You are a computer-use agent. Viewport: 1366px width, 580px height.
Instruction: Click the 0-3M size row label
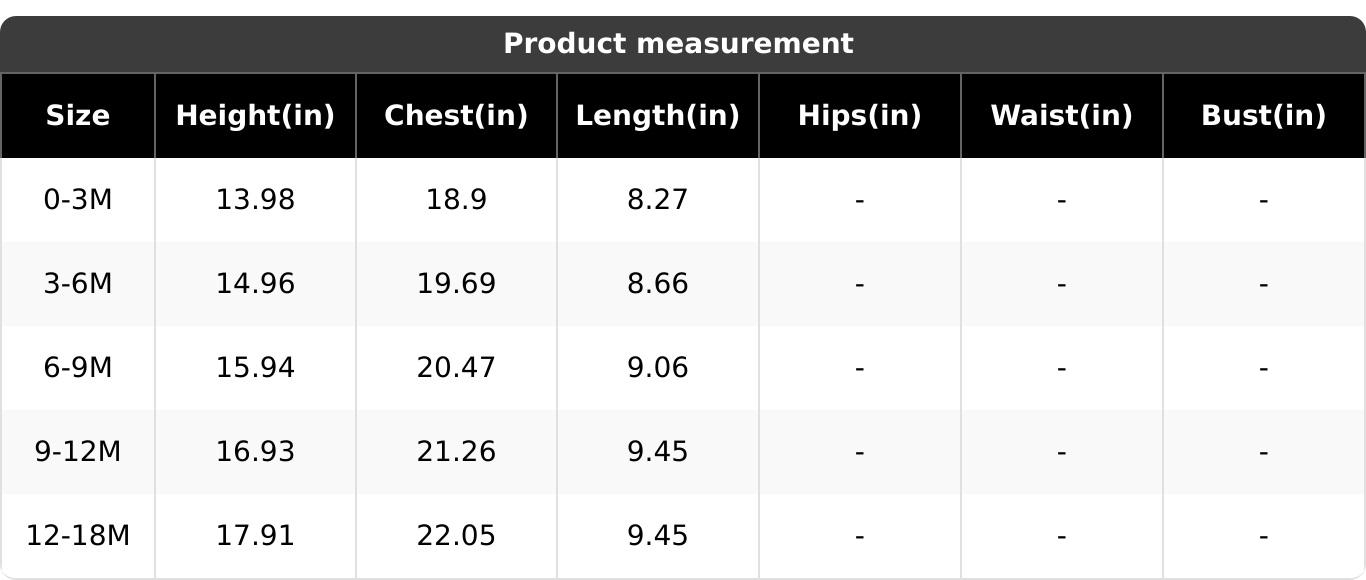[78, 200]
